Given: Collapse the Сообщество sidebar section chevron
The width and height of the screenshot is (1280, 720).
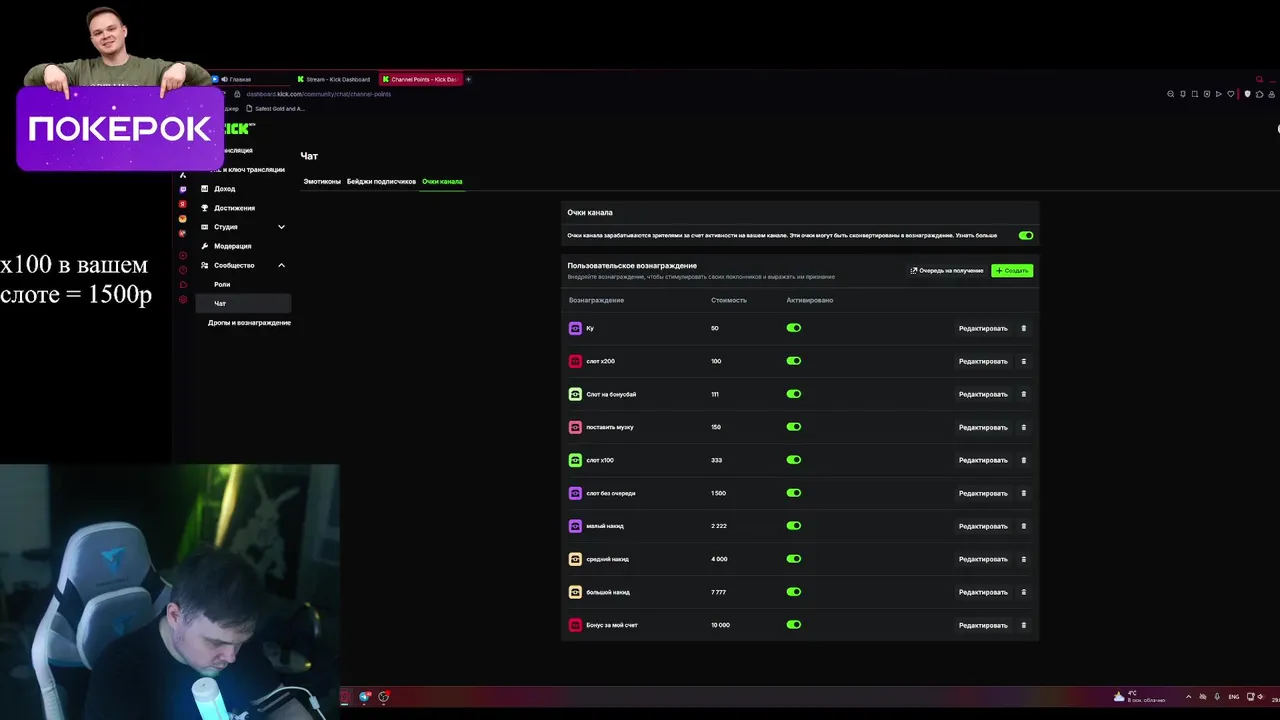Looking at the screenshot, I should (x=281, y=265).
